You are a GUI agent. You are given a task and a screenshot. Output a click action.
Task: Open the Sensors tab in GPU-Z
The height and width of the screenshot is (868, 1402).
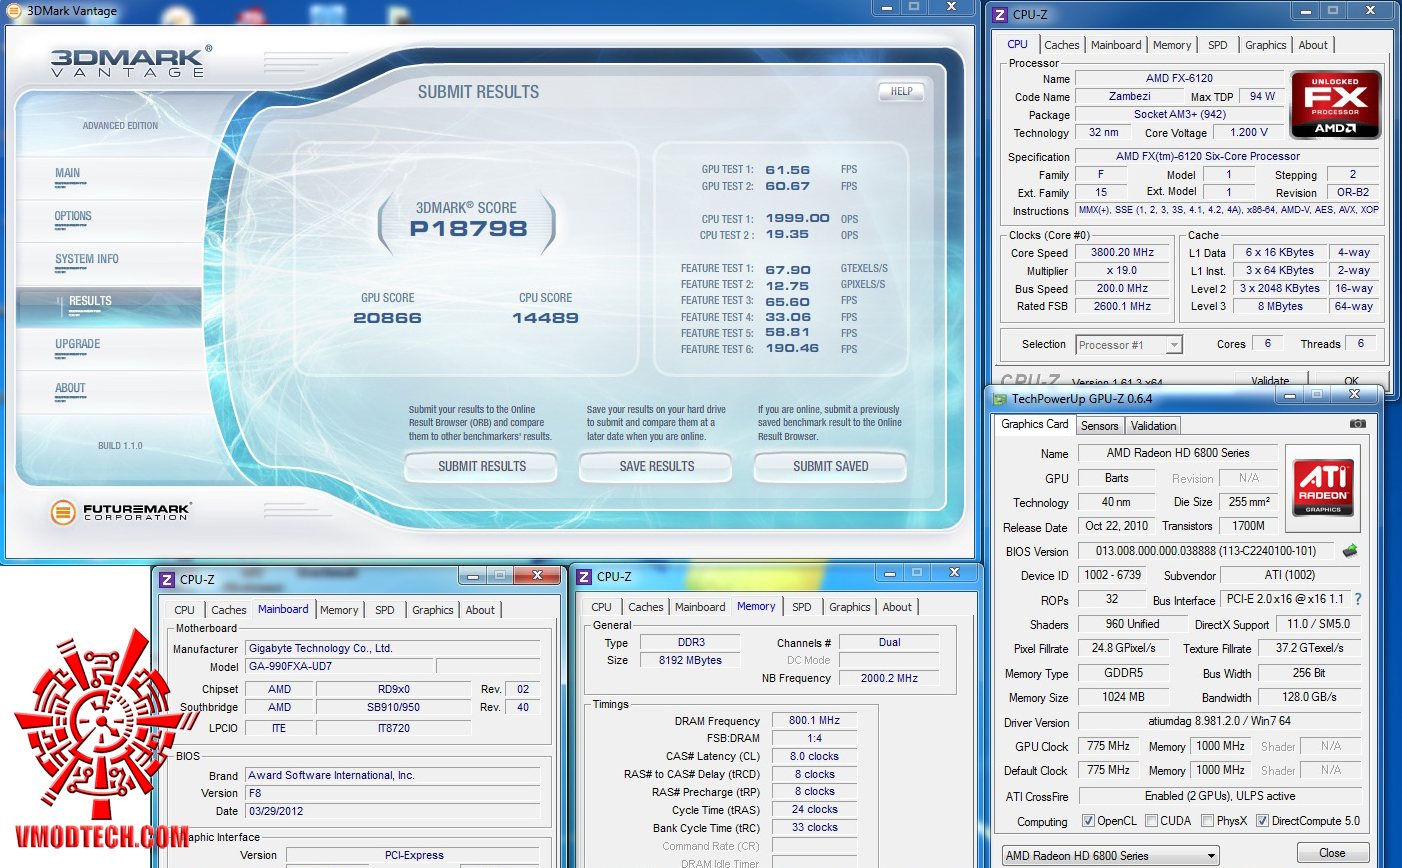[1099, 425]
